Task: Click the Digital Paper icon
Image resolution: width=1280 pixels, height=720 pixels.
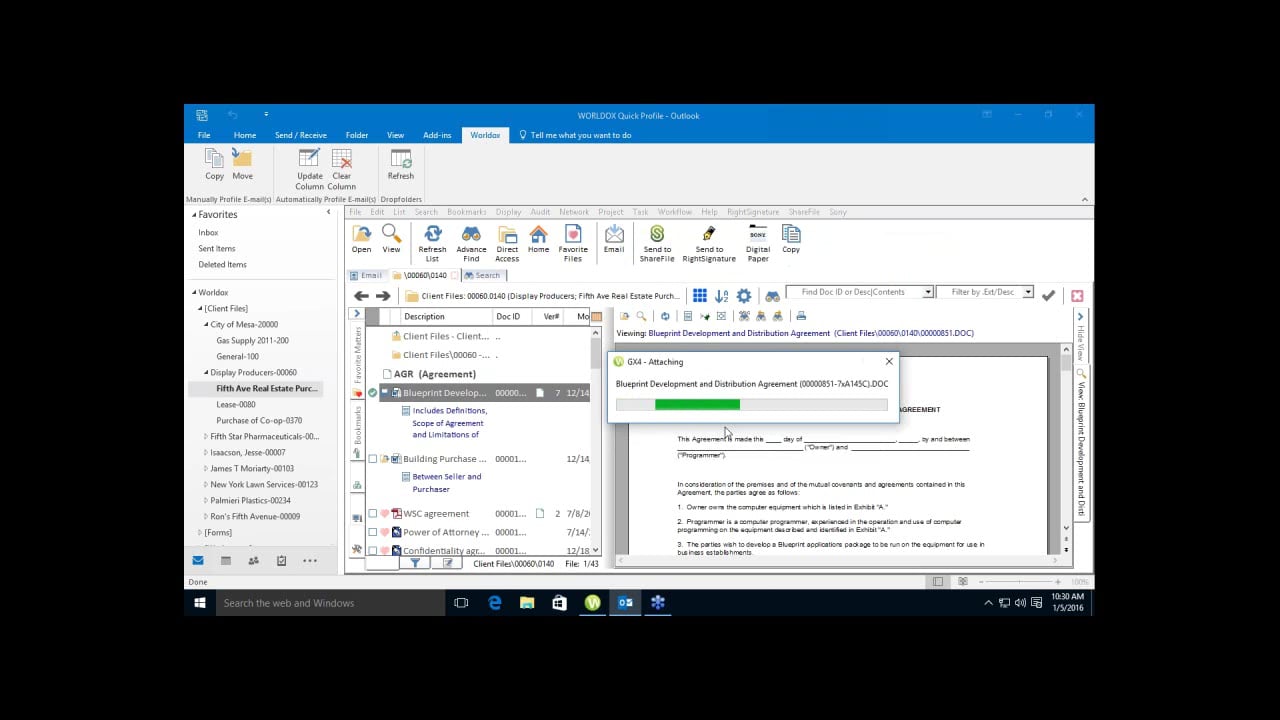Action: [758, 234]
